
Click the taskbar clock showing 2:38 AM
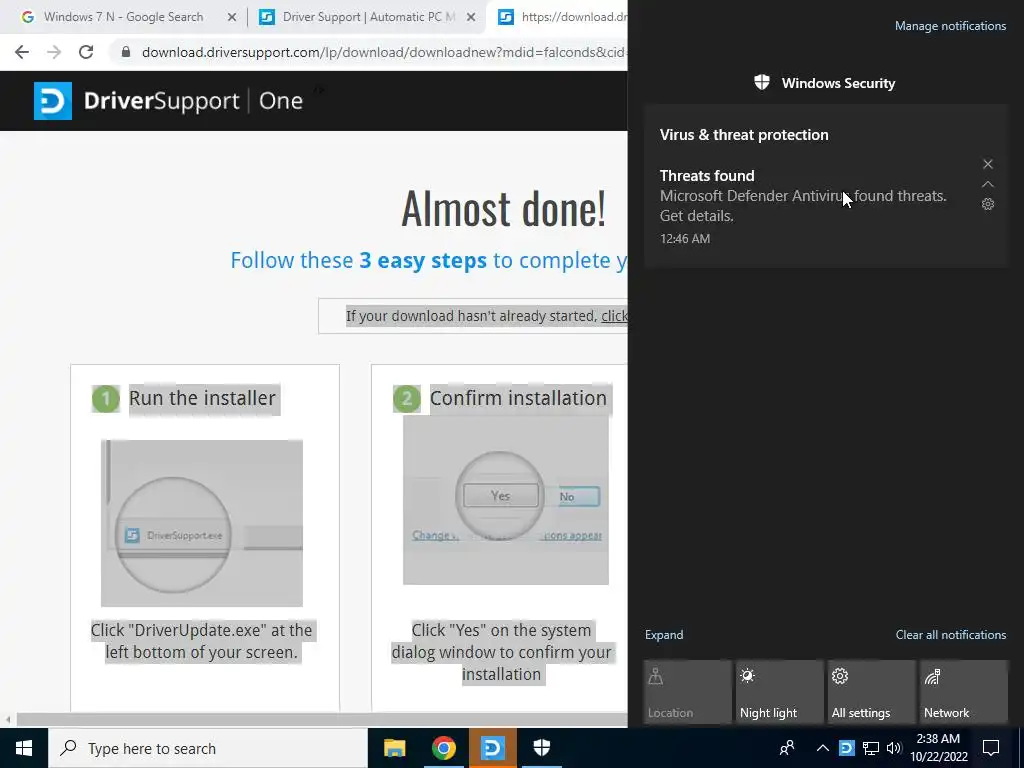[938, 748]
